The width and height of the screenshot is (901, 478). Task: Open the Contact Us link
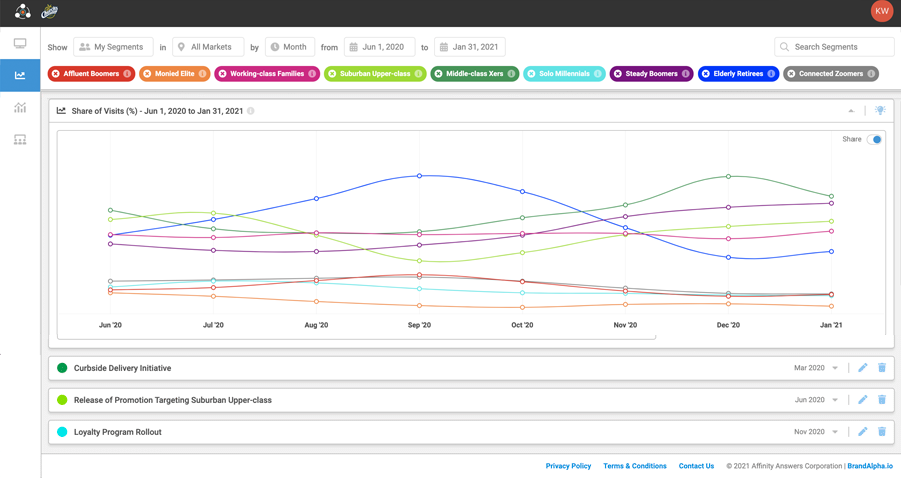[696, 466]
